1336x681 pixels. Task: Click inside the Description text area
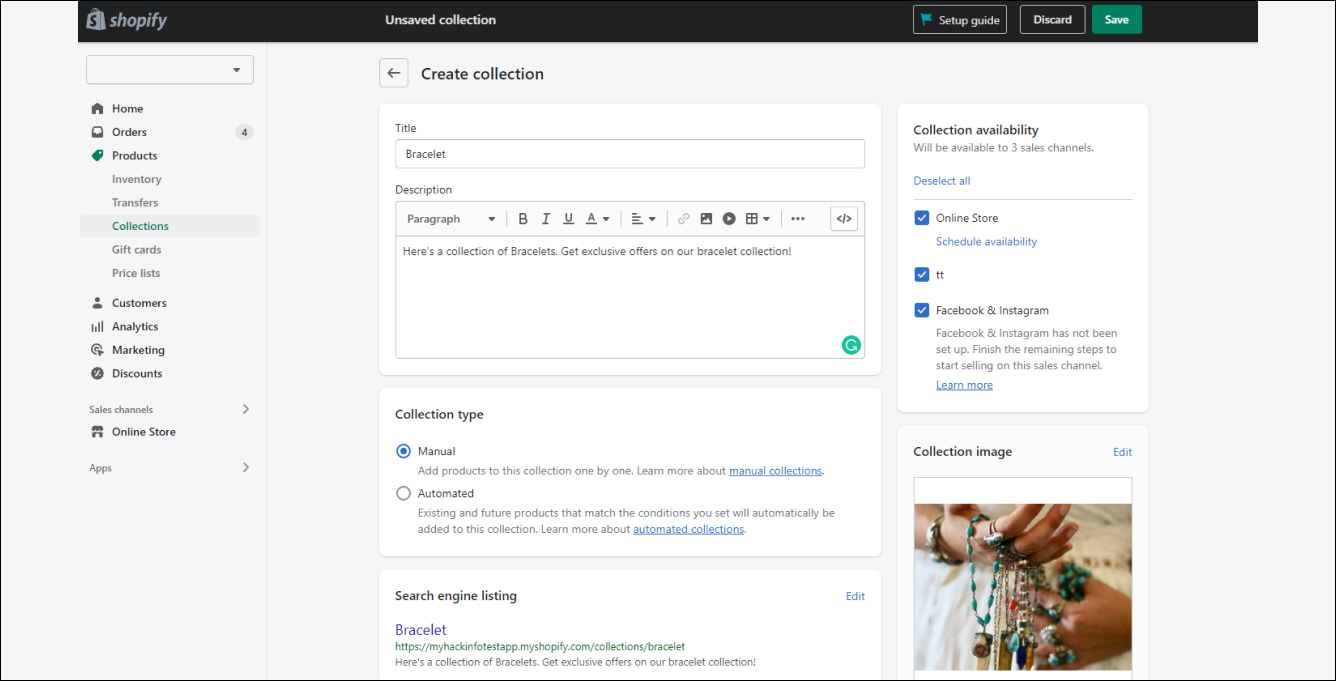[x=630, y=297]
